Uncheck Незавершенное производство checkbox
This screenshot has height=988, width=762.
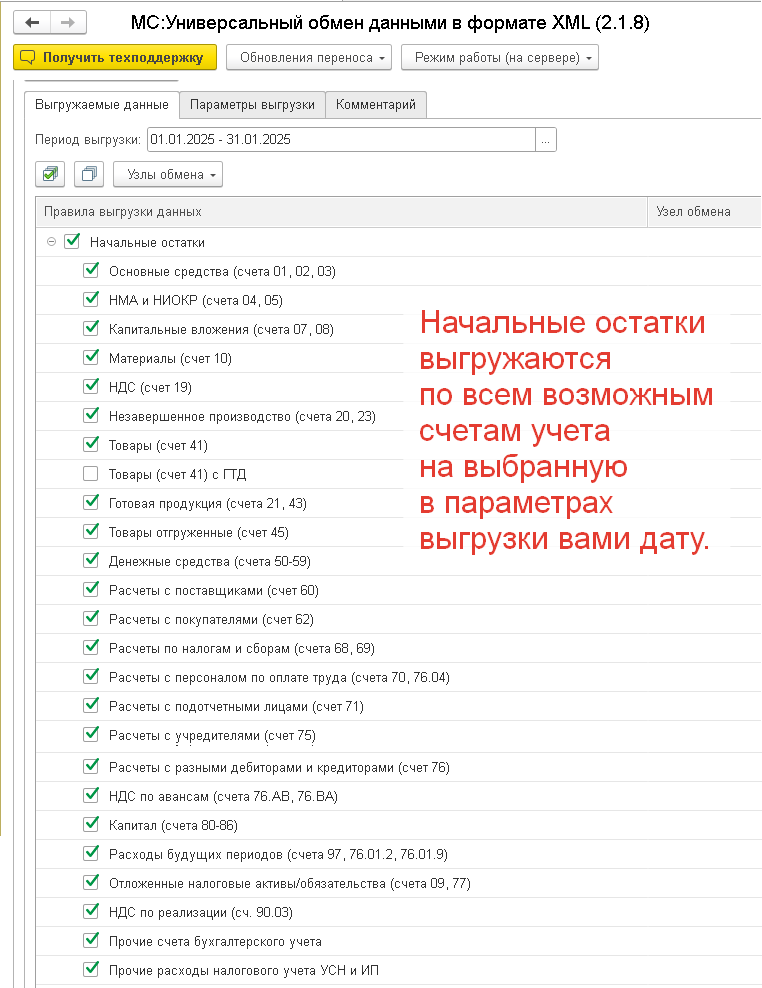point(91,415)
